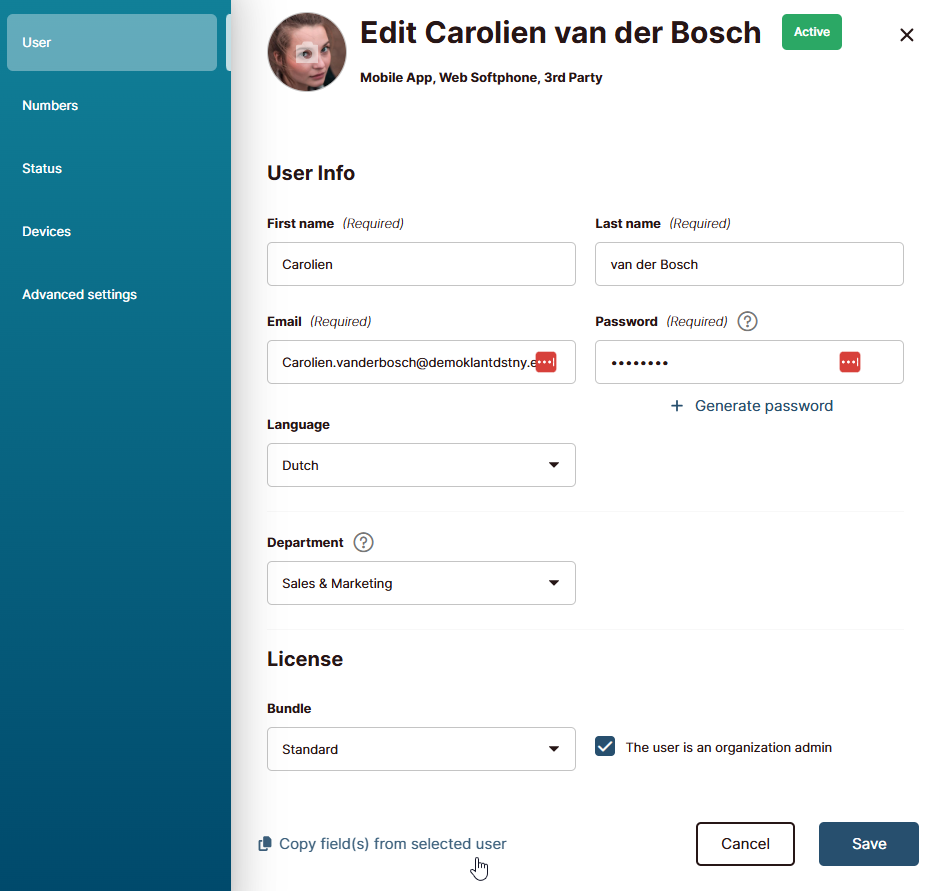
Task: Click the Cancel button
Action: point(745,844)
